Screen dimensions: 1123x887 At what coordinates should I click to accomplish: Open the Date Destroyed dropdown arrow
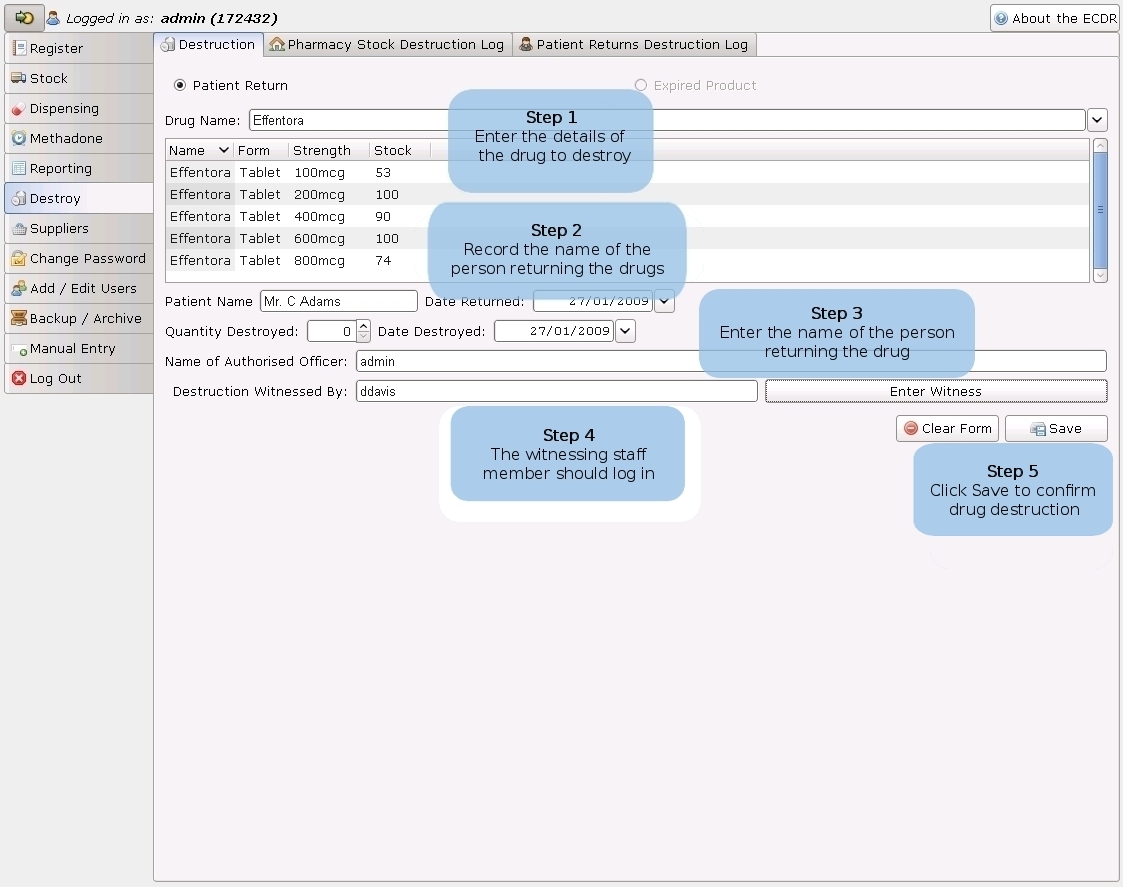point(625,331)
